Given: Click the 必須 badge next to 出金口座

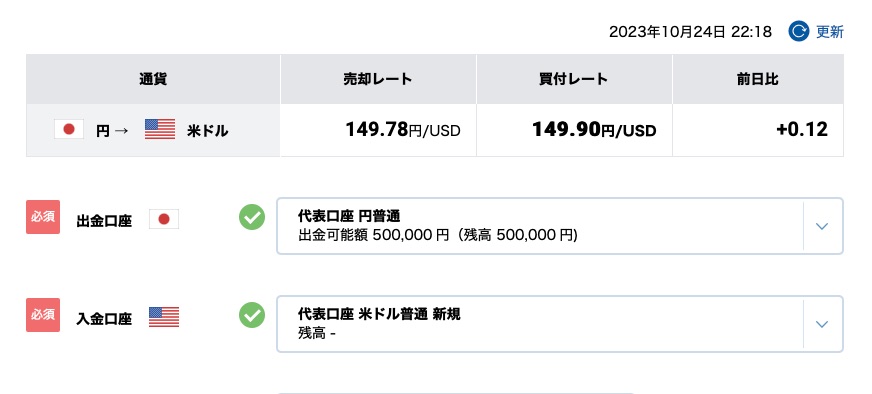Looking at the screenshot, I should pyautogui.click(x=43, y=217).
